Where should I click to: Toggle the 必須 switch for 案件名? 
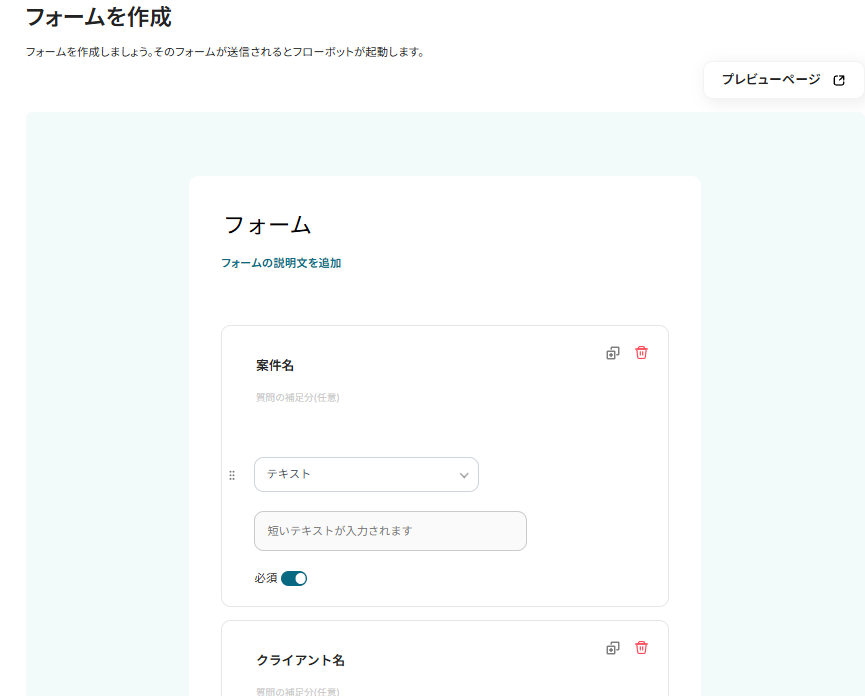click(x=294, y=578)
